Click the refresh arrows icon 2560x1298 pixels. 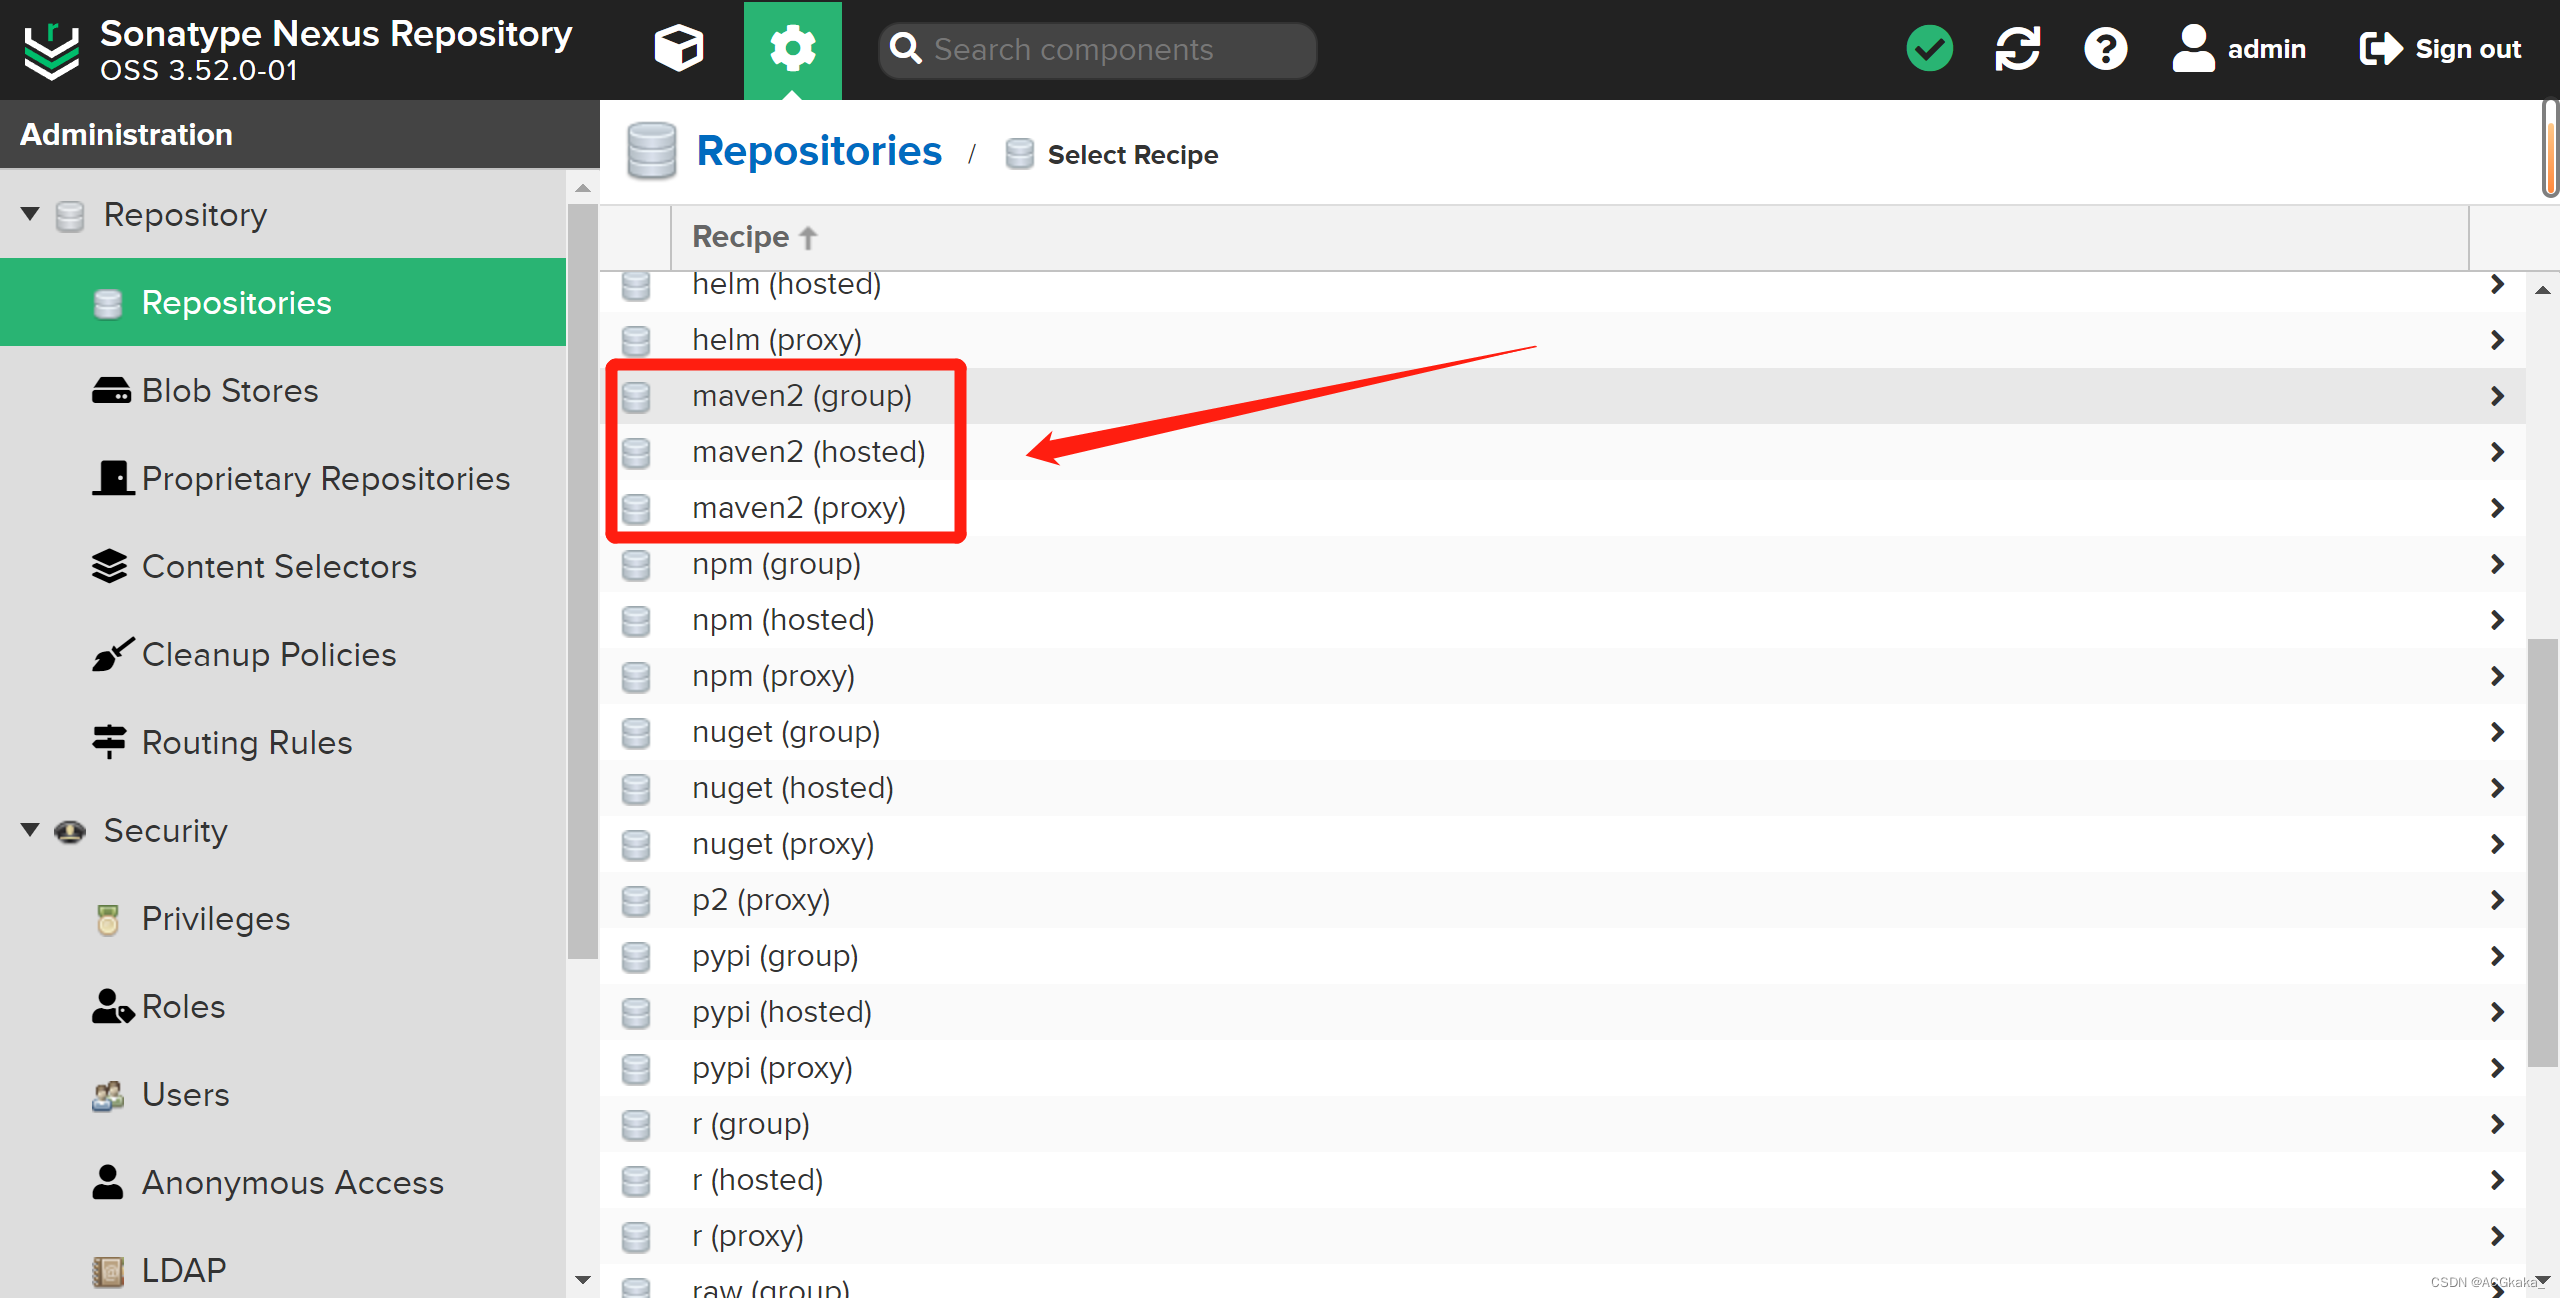[x=2017, y=49]
